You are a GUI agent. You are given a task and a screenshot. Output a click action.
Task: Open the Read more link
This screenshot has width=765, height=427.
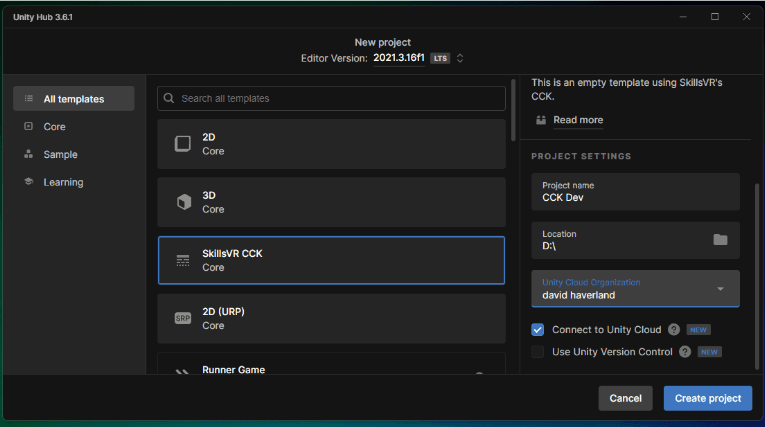[x=578, y=120]
